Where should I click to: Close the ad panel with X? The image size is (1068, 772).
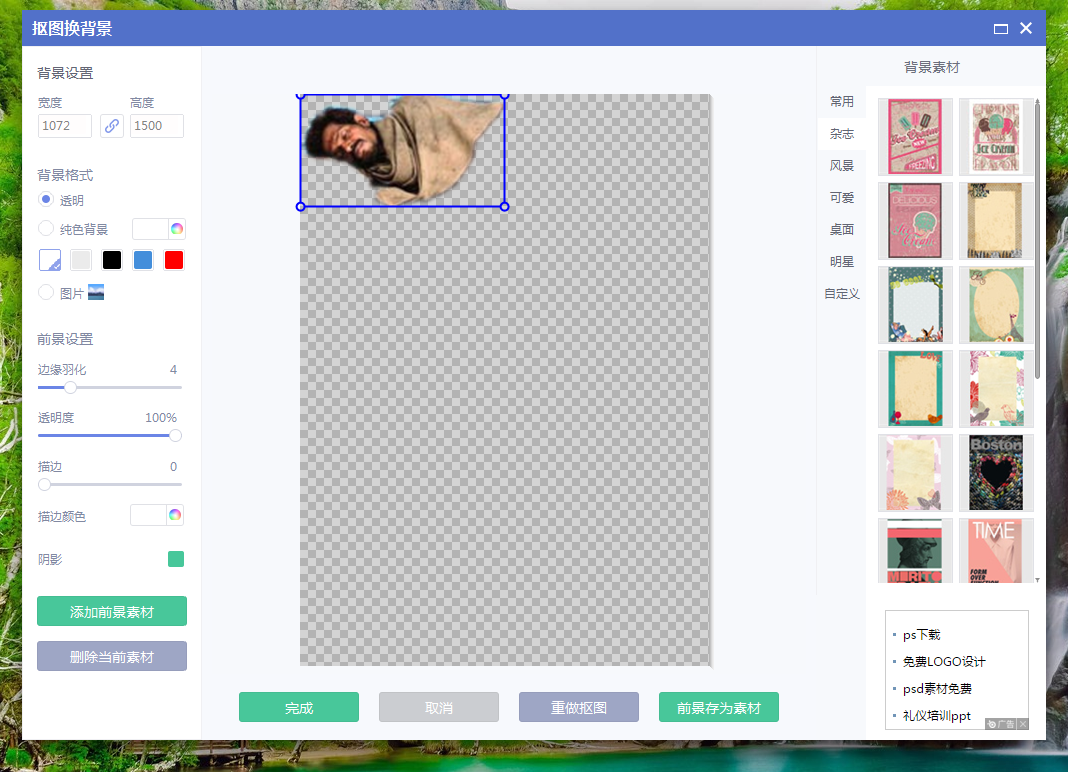coord(1023,724)
